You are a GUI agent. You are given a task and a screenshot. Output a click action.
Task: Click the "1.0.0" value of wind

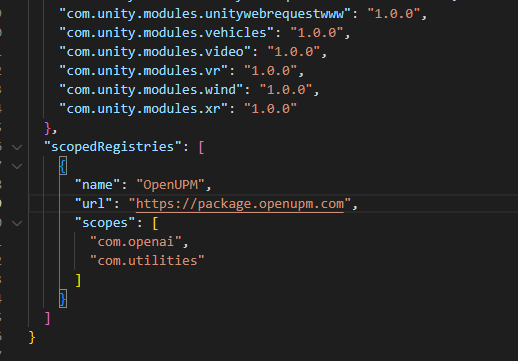coord(286,90)
